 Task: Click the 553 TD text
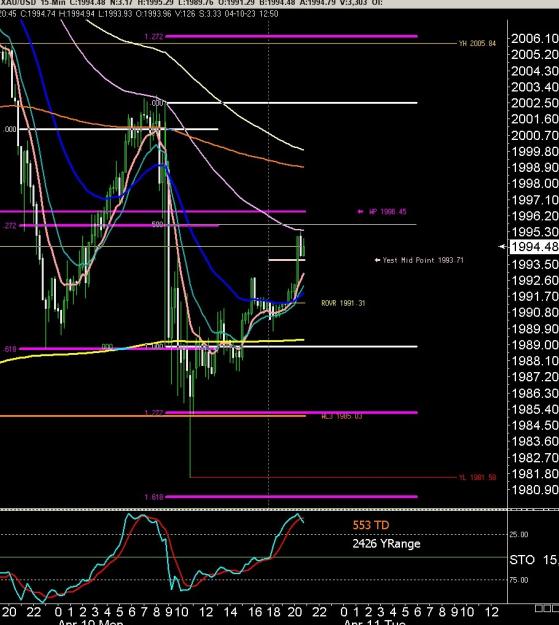pos(371,525)
